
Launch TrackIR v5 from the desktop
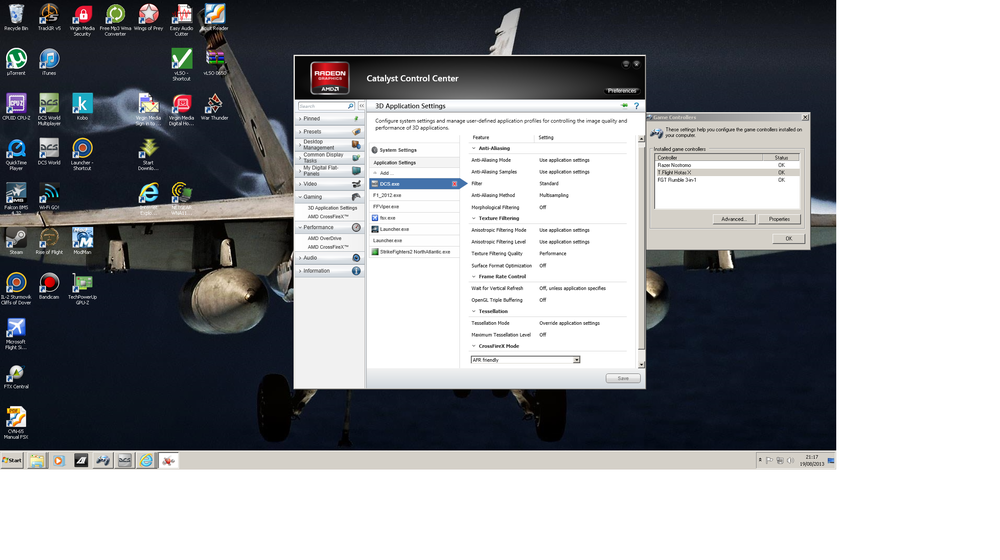tap(49, 17)
